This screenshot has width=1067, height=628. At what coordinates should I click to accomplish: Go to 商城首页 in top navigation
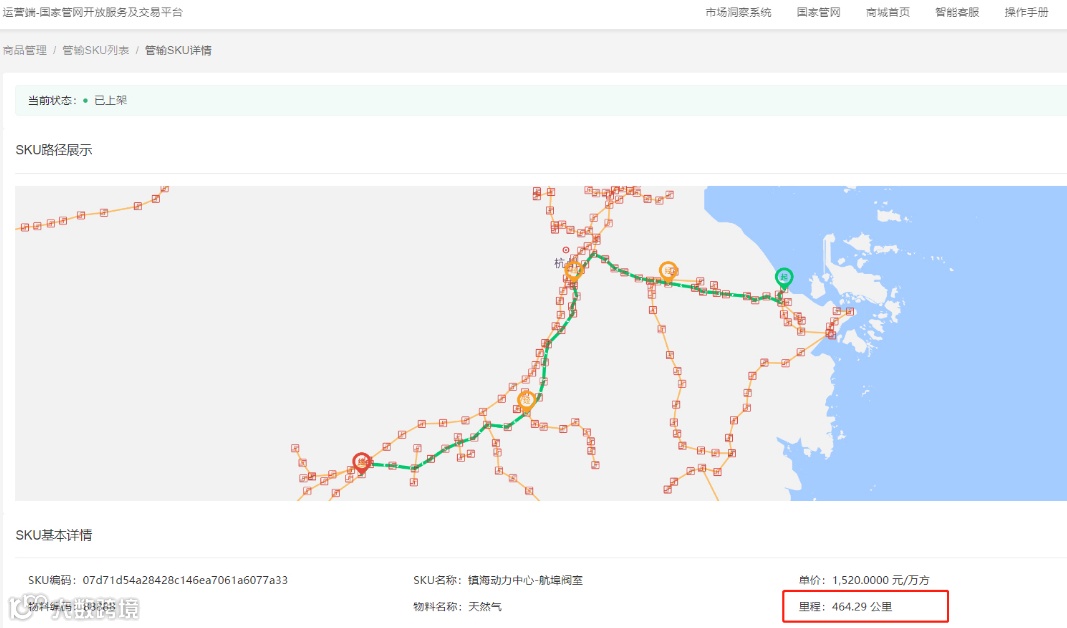887,12
